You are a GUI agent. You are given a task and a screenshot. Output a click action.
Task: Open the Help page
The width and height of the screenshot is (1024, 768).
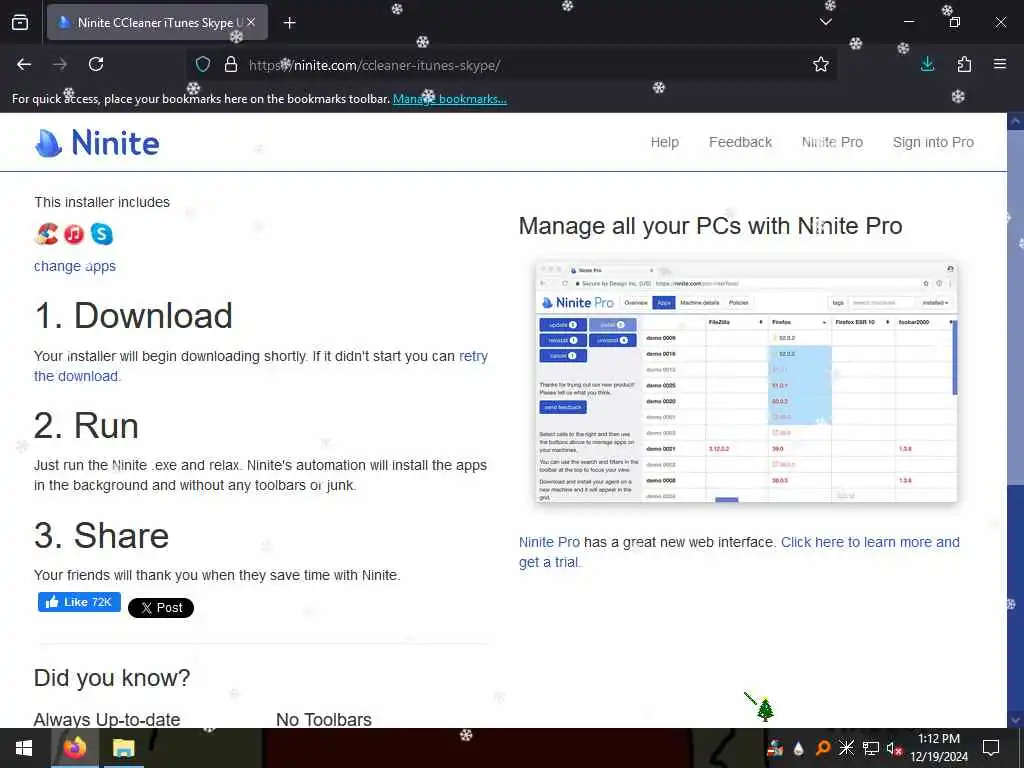(x=665, y=142)
